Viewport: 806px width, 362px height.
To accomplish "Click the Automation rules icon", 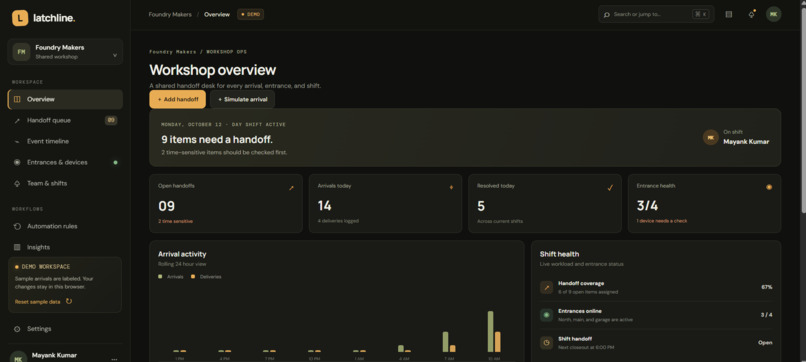I will coord(17,226).
